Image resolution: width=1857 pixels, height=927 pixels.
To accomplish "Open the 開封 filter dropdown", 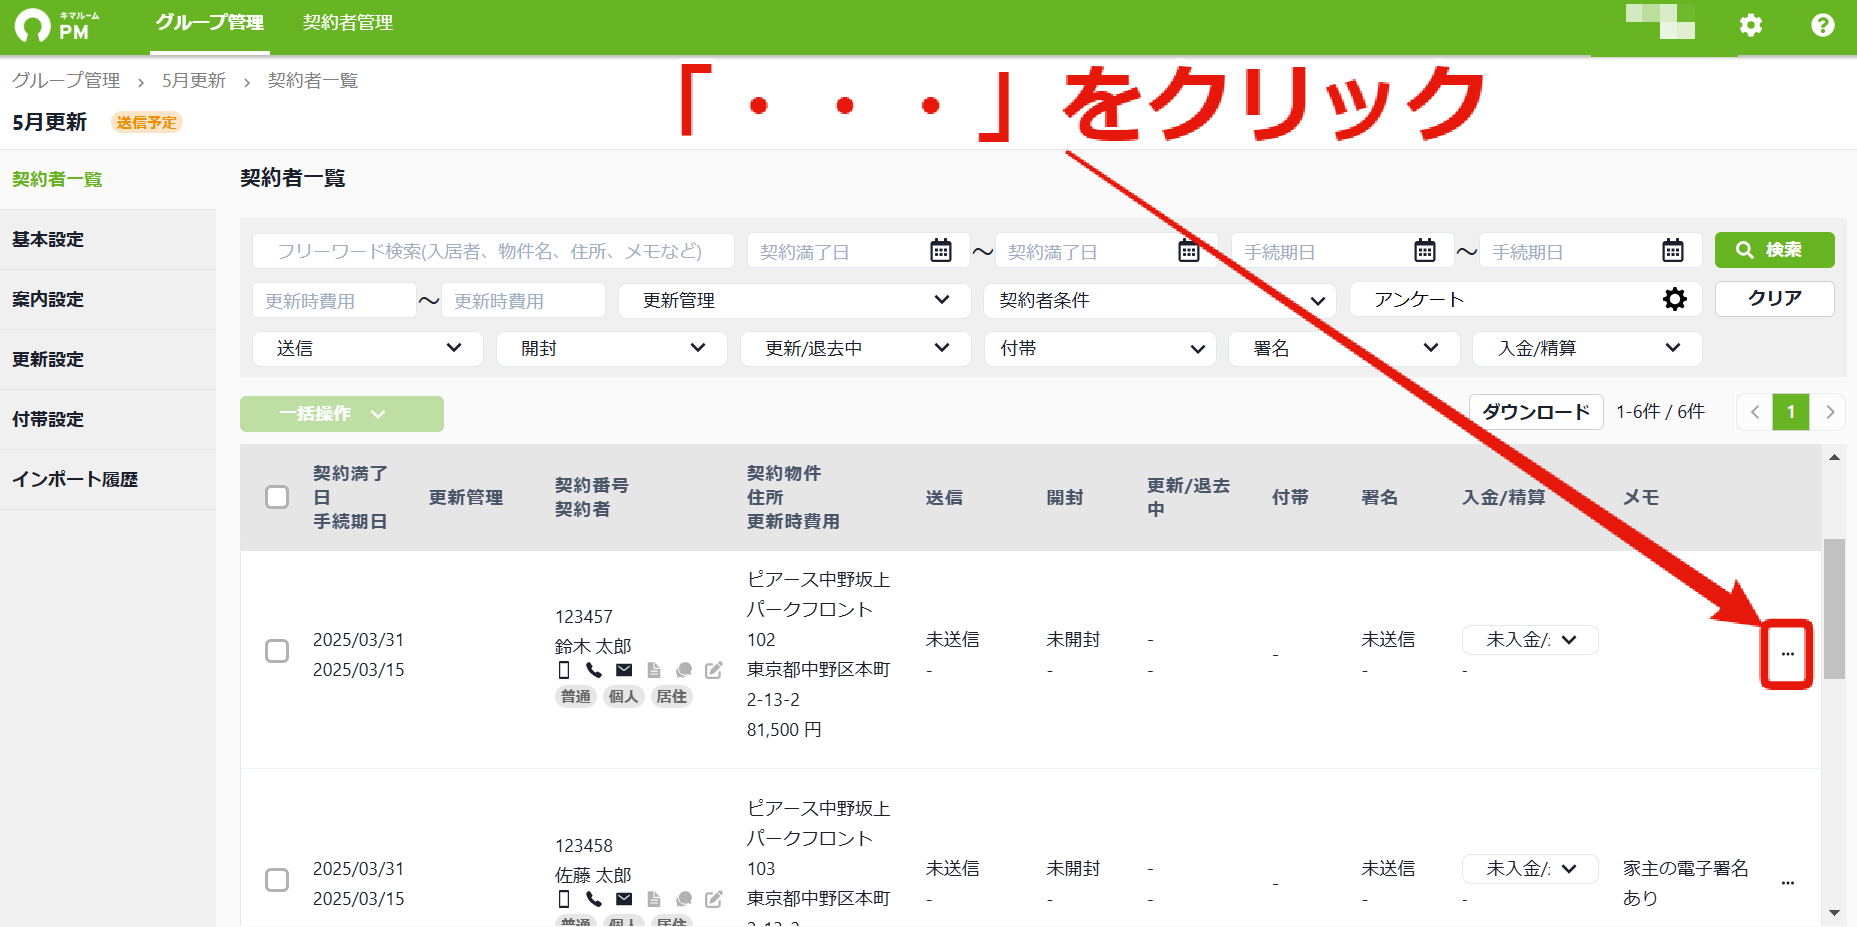I will [x=611, y=348].
